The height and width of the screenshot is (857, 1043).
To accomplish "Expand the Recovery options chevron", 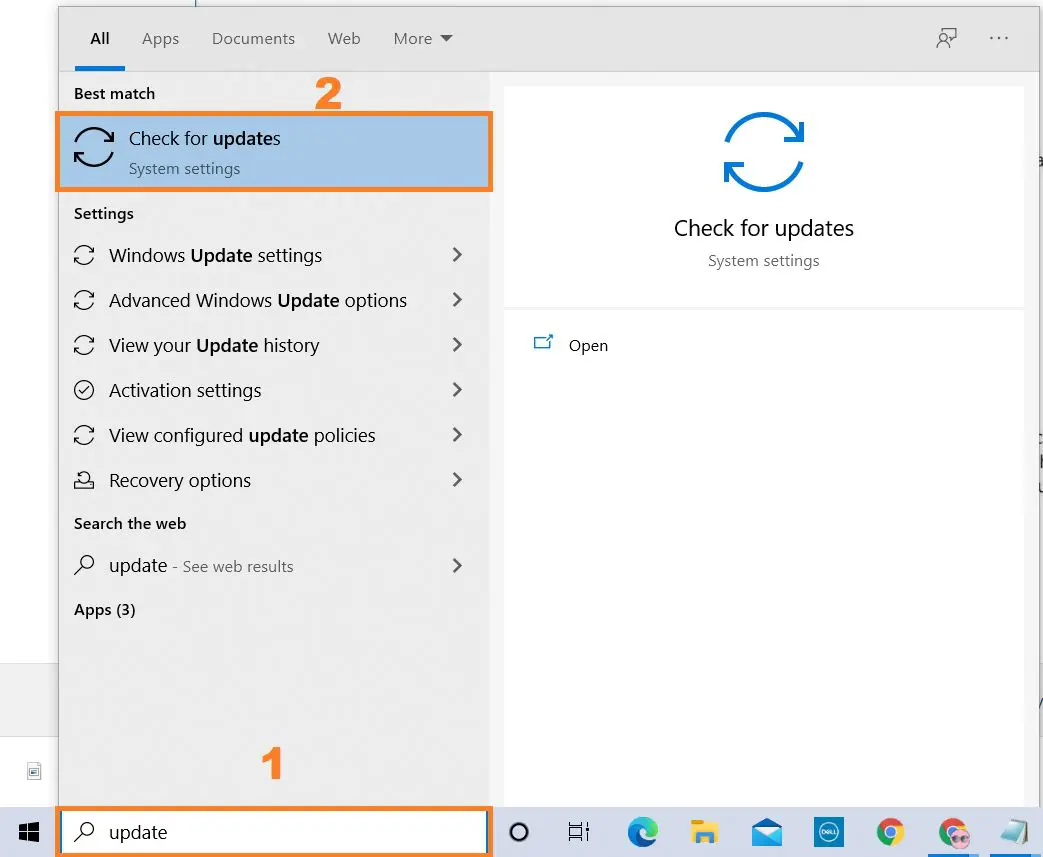I will coord(457,480).
